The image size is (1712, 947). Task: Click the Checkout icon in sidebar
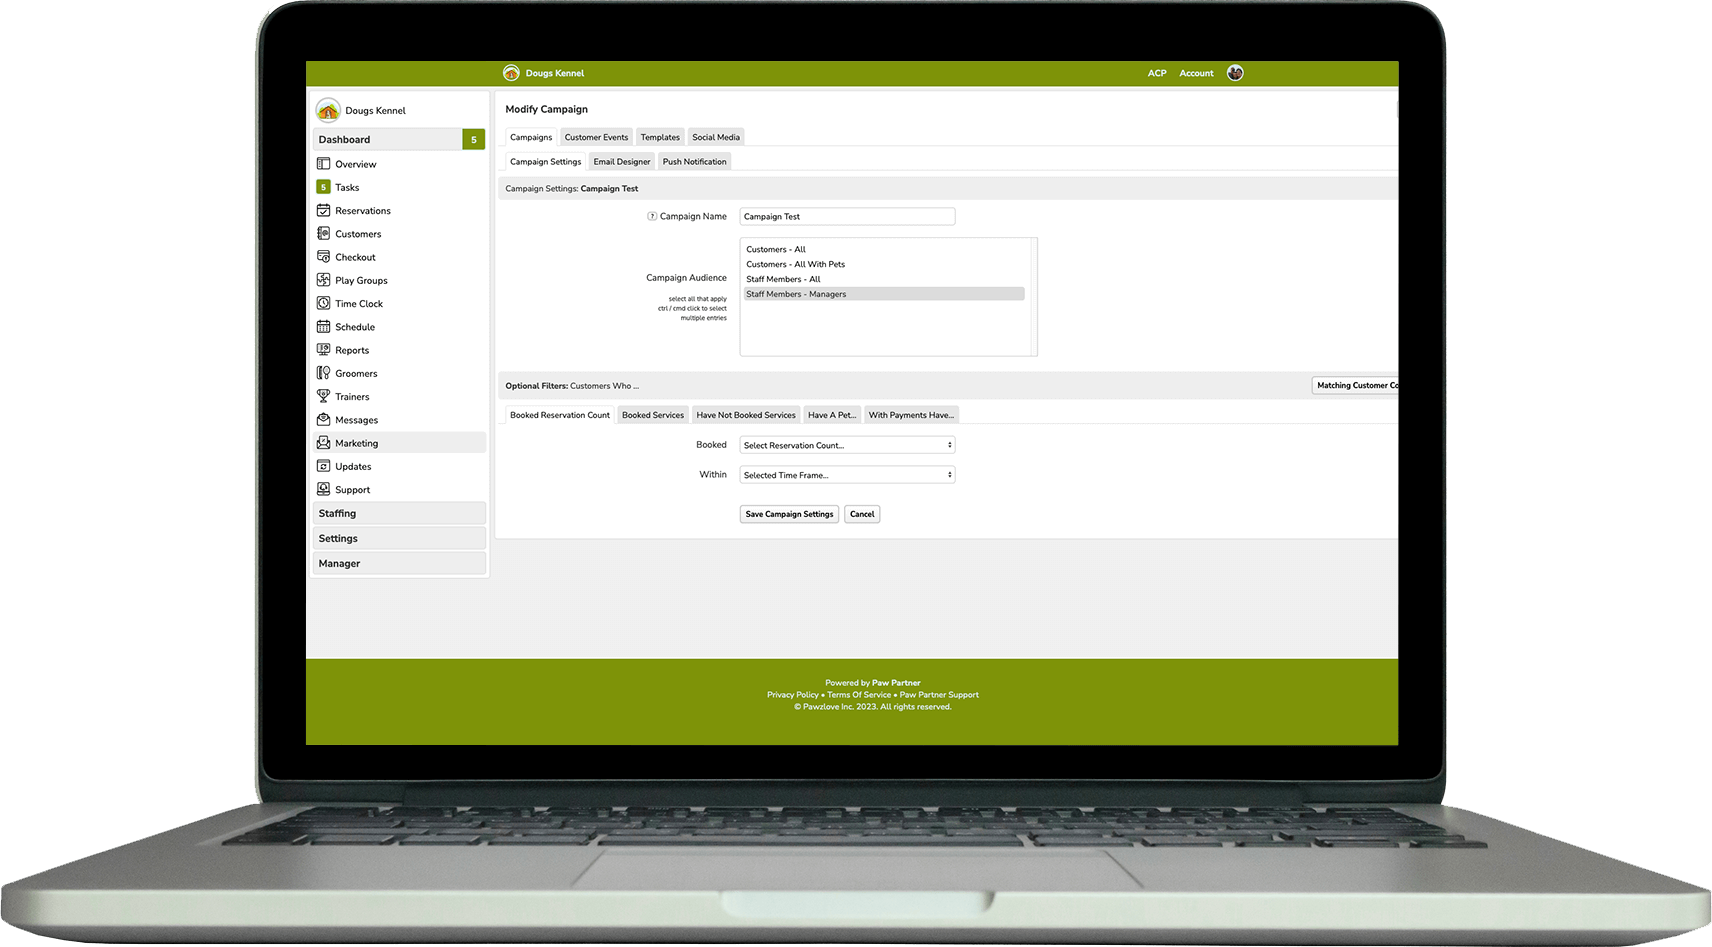(323, 257)
